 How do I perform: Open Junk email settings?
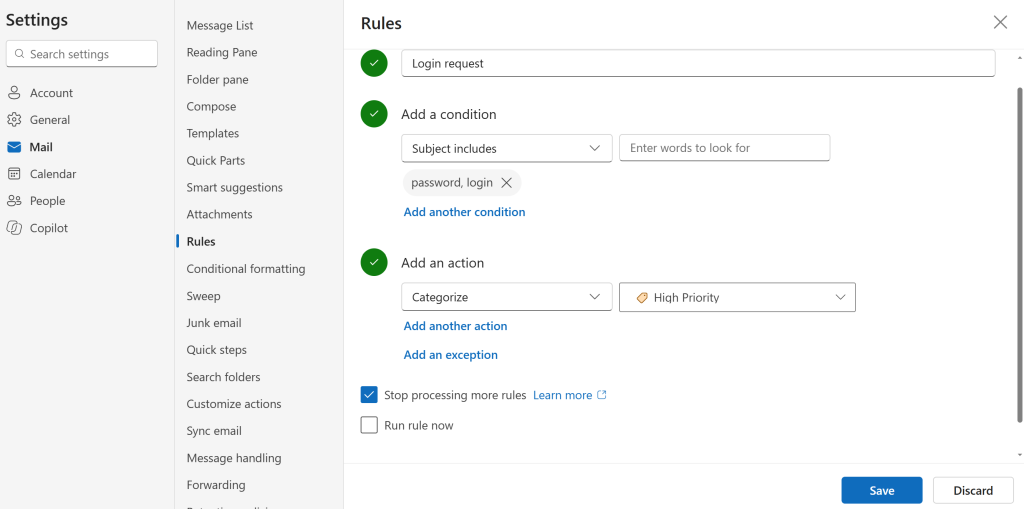[x=214, y=323]
